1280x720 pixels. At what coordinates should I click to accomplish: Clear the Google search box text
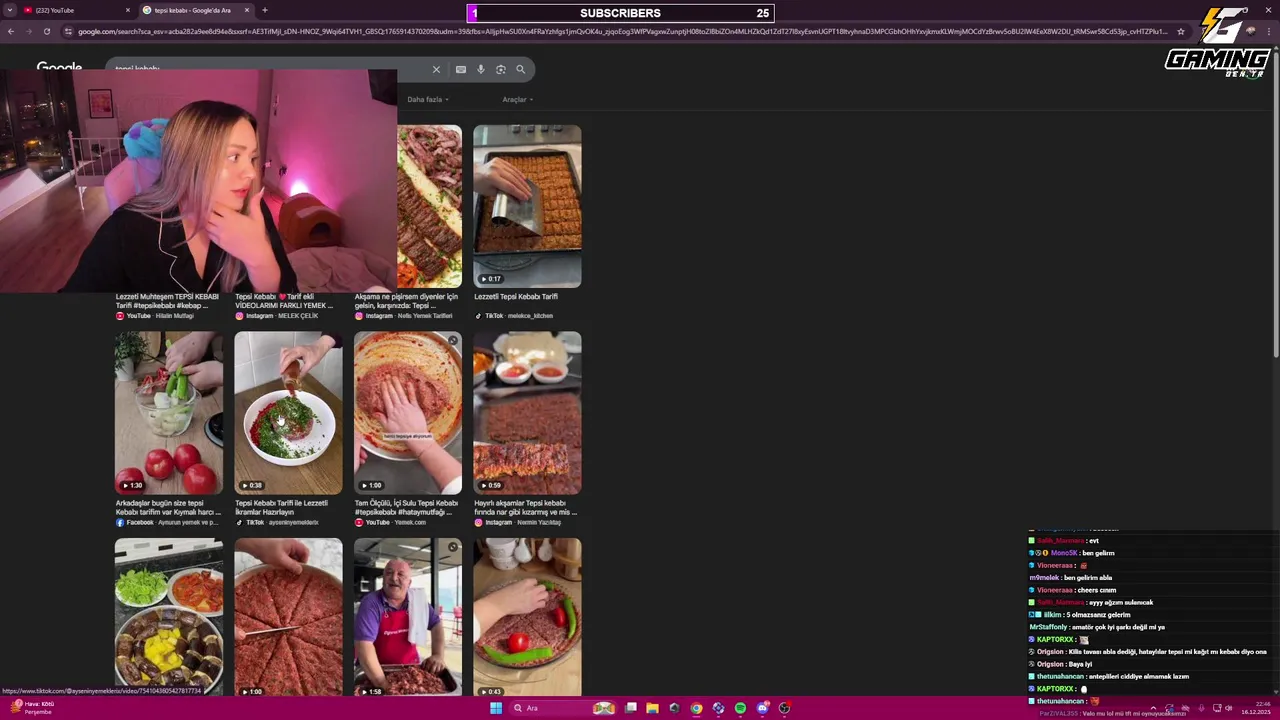(436, 69)
